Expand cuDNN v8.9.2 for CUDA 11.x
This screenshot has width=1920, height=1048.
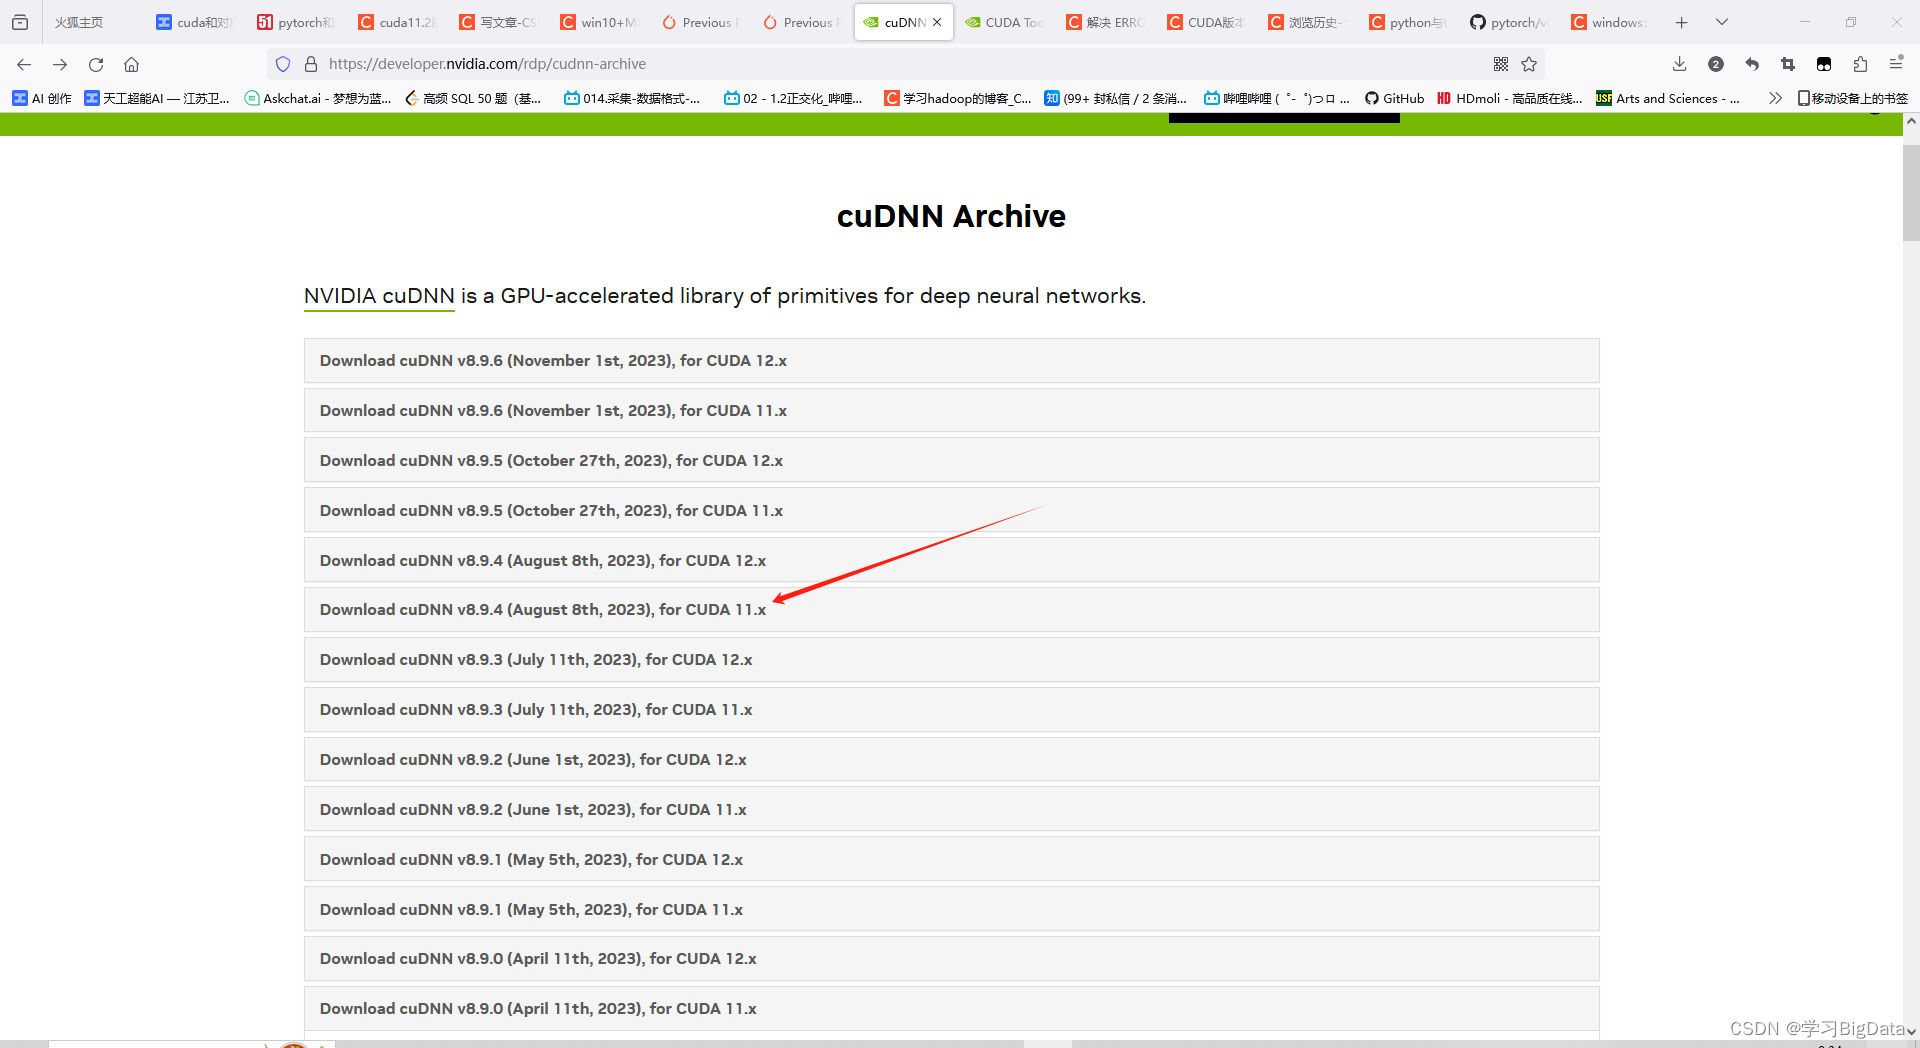[951, 809]
